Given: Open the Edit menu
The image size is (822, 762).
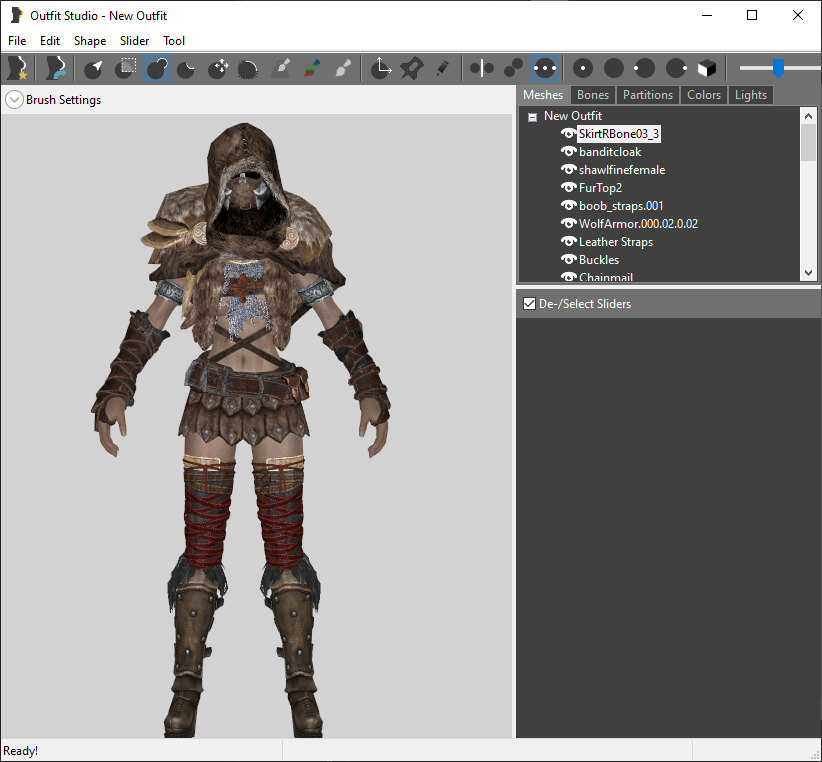Looking at the screenshot, I should (50, 41).
